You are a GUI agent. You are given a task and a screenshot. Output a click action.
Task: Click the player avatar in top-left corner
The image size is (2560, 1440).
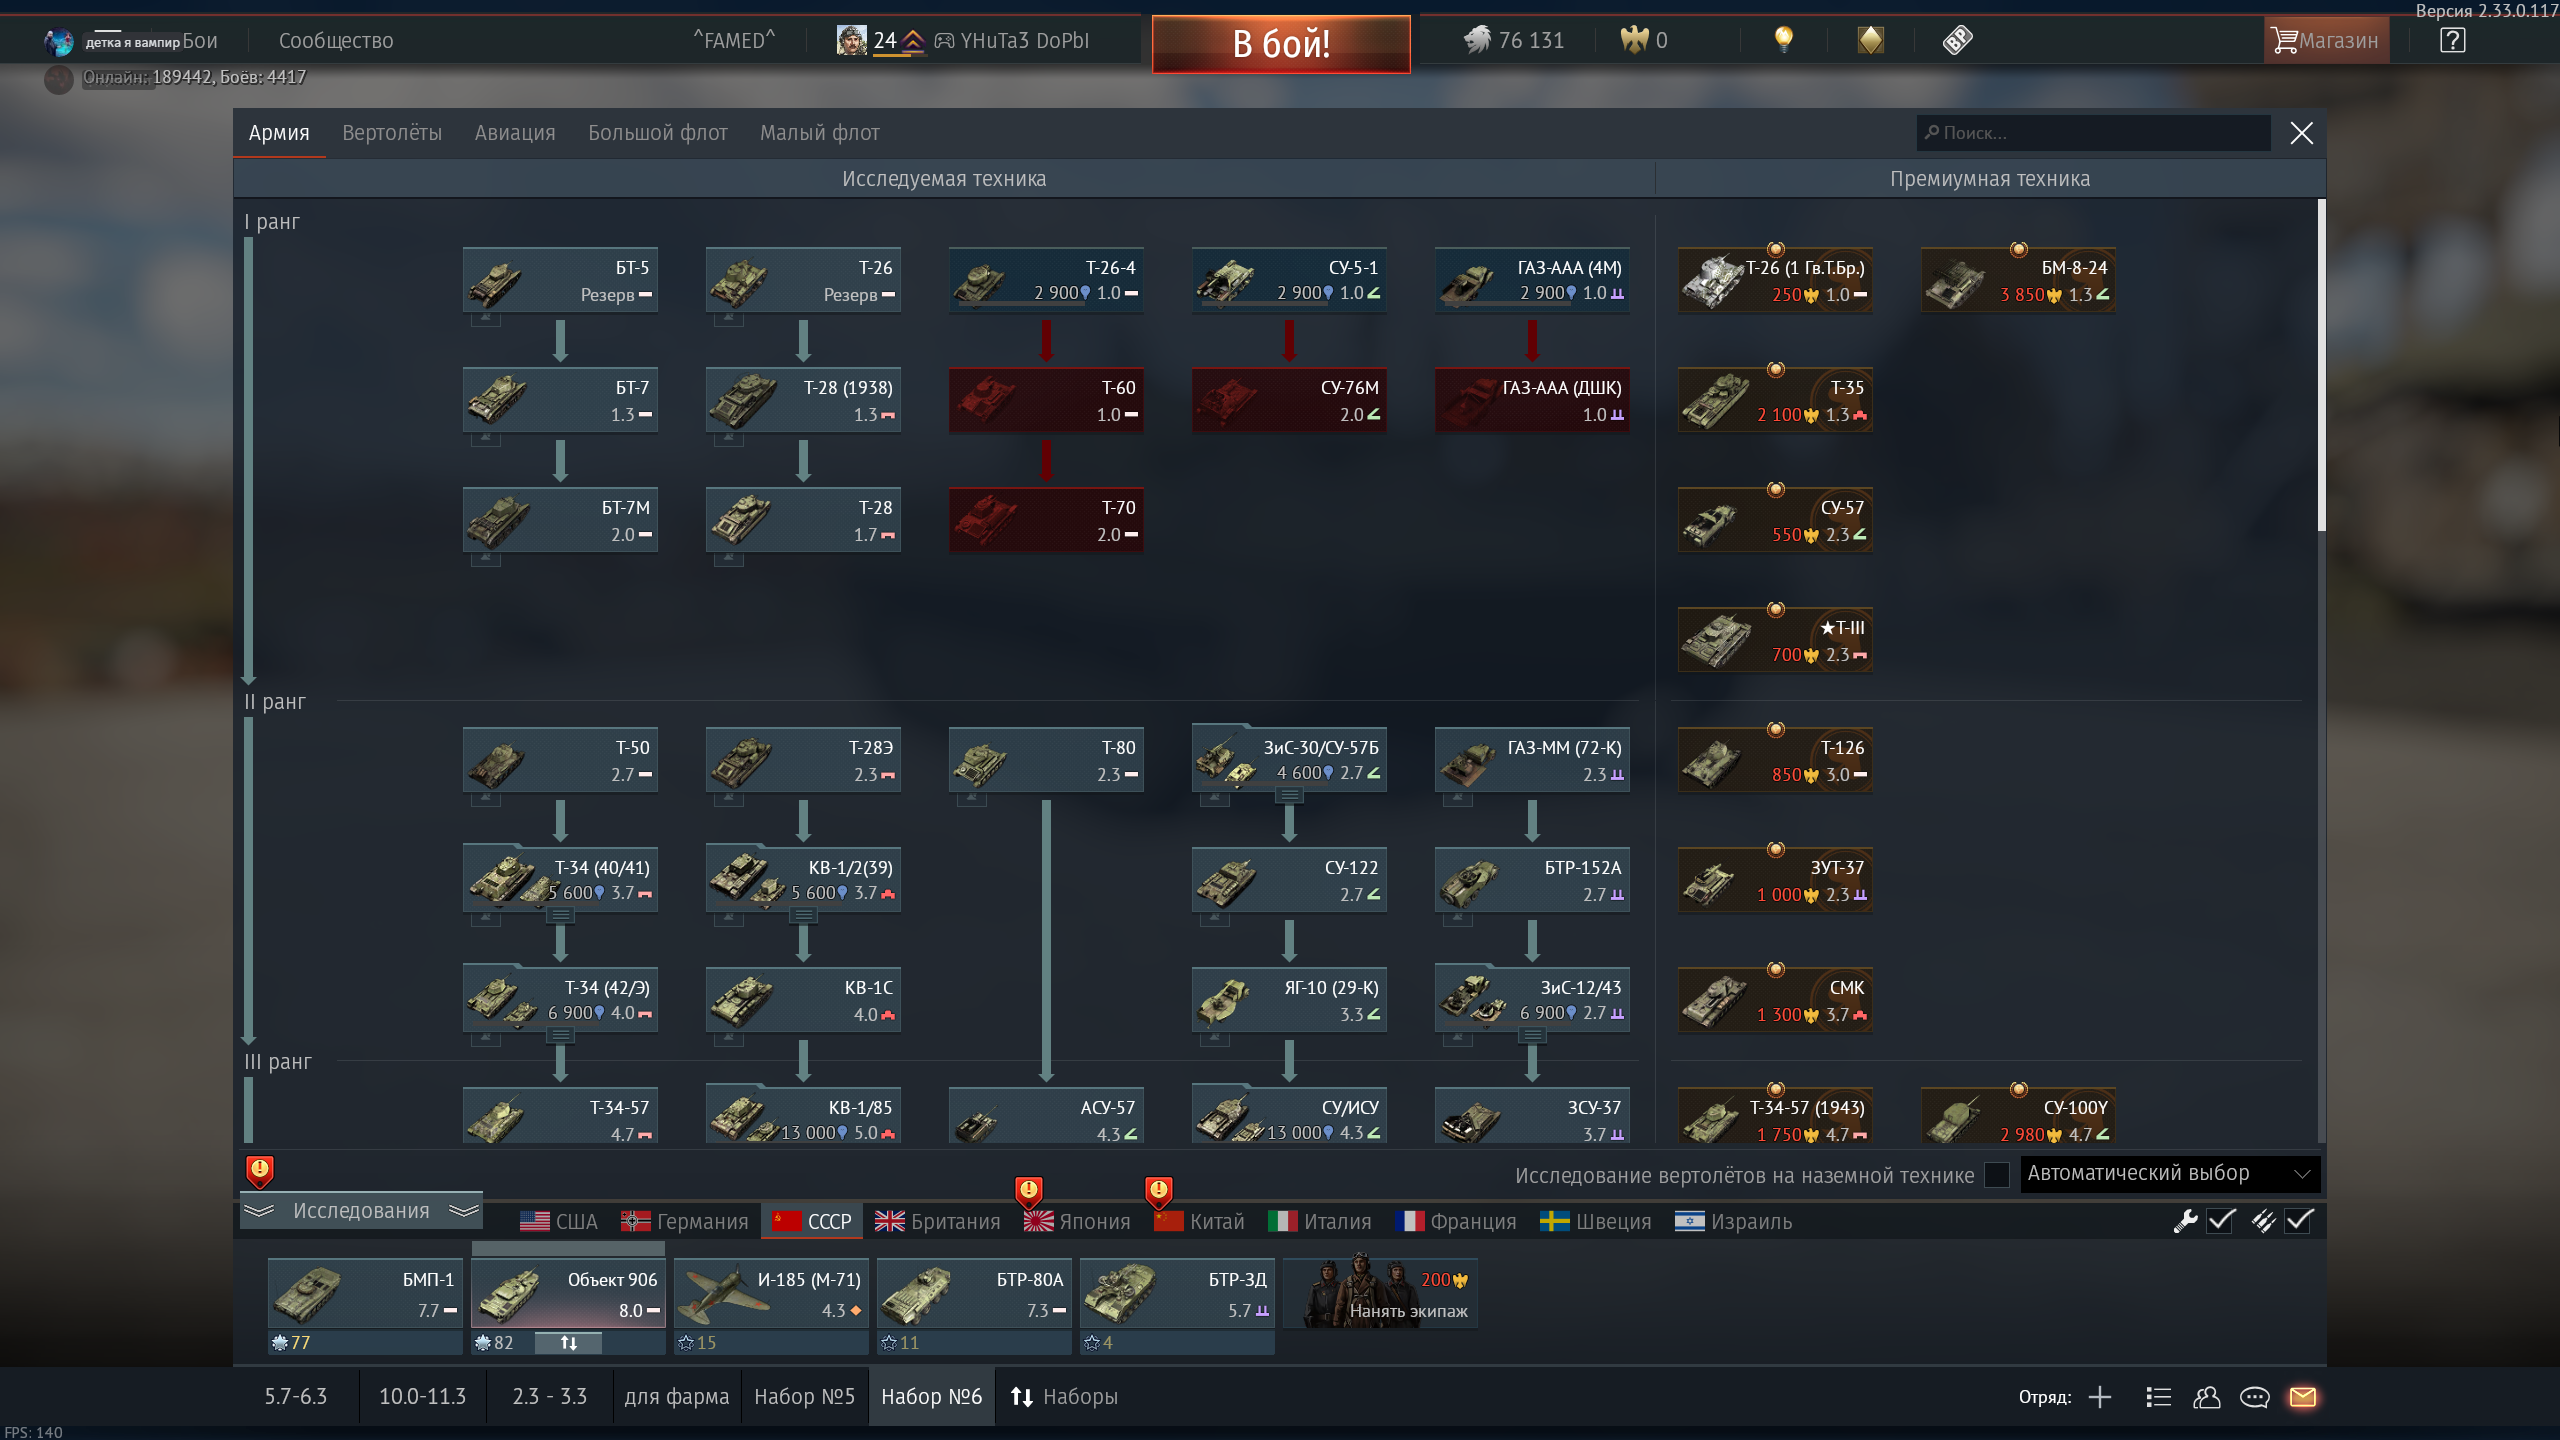(59, 41)
